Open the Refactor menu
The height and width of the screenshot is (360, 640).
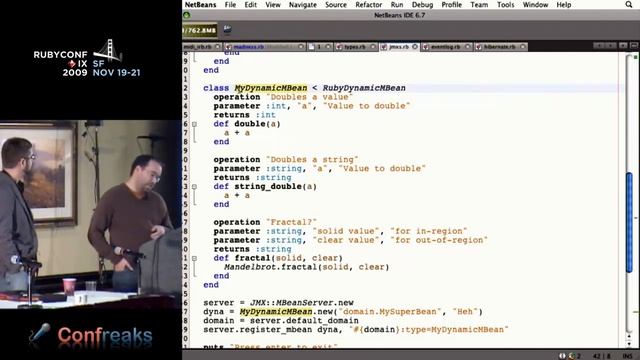pyautogui.click(x=369, y=5)
